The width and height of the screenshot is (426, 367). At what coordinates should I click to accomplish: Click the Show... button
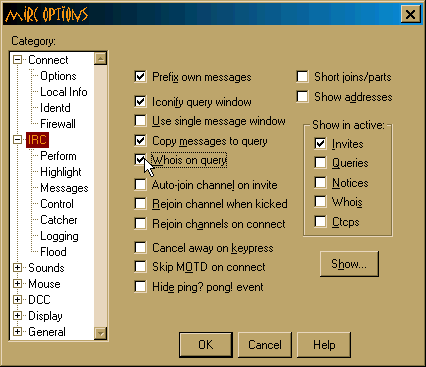[349, 264]
